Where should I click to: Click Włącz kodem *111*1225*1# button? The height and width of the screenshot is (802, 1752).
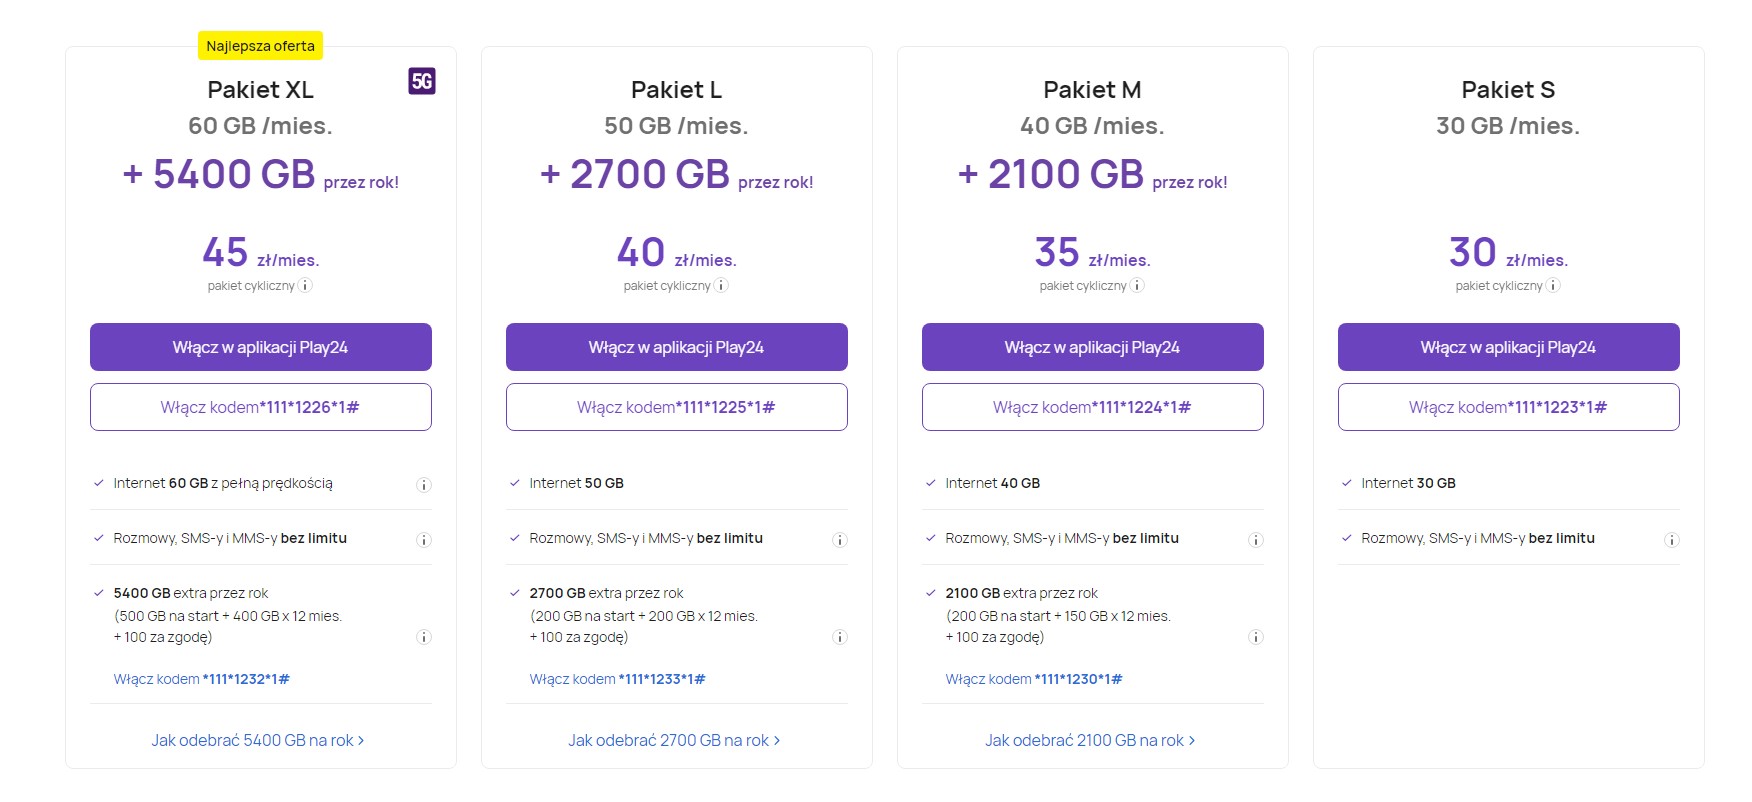coord(677,407)
